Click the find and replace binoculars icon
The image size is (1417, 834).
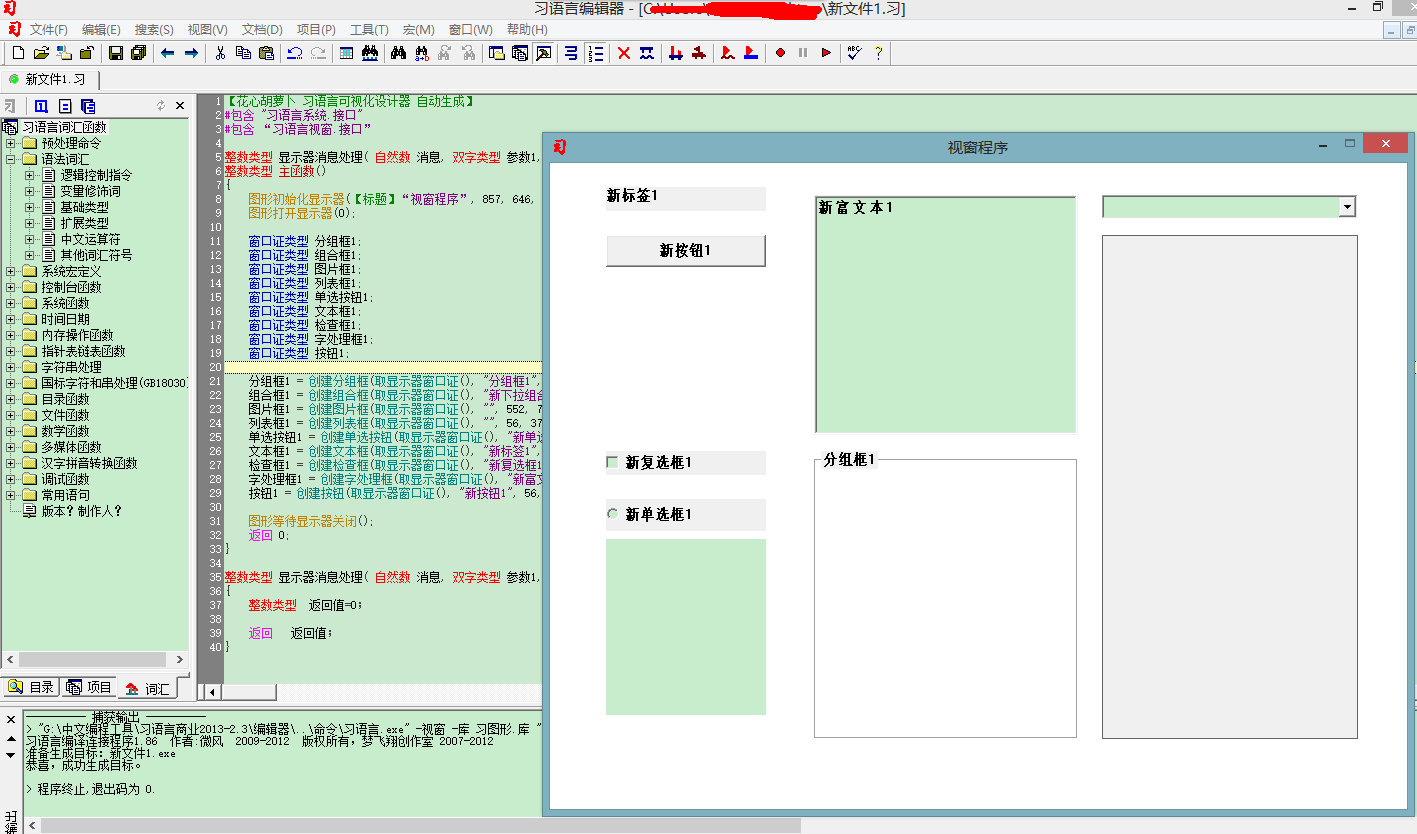(421, 53)
